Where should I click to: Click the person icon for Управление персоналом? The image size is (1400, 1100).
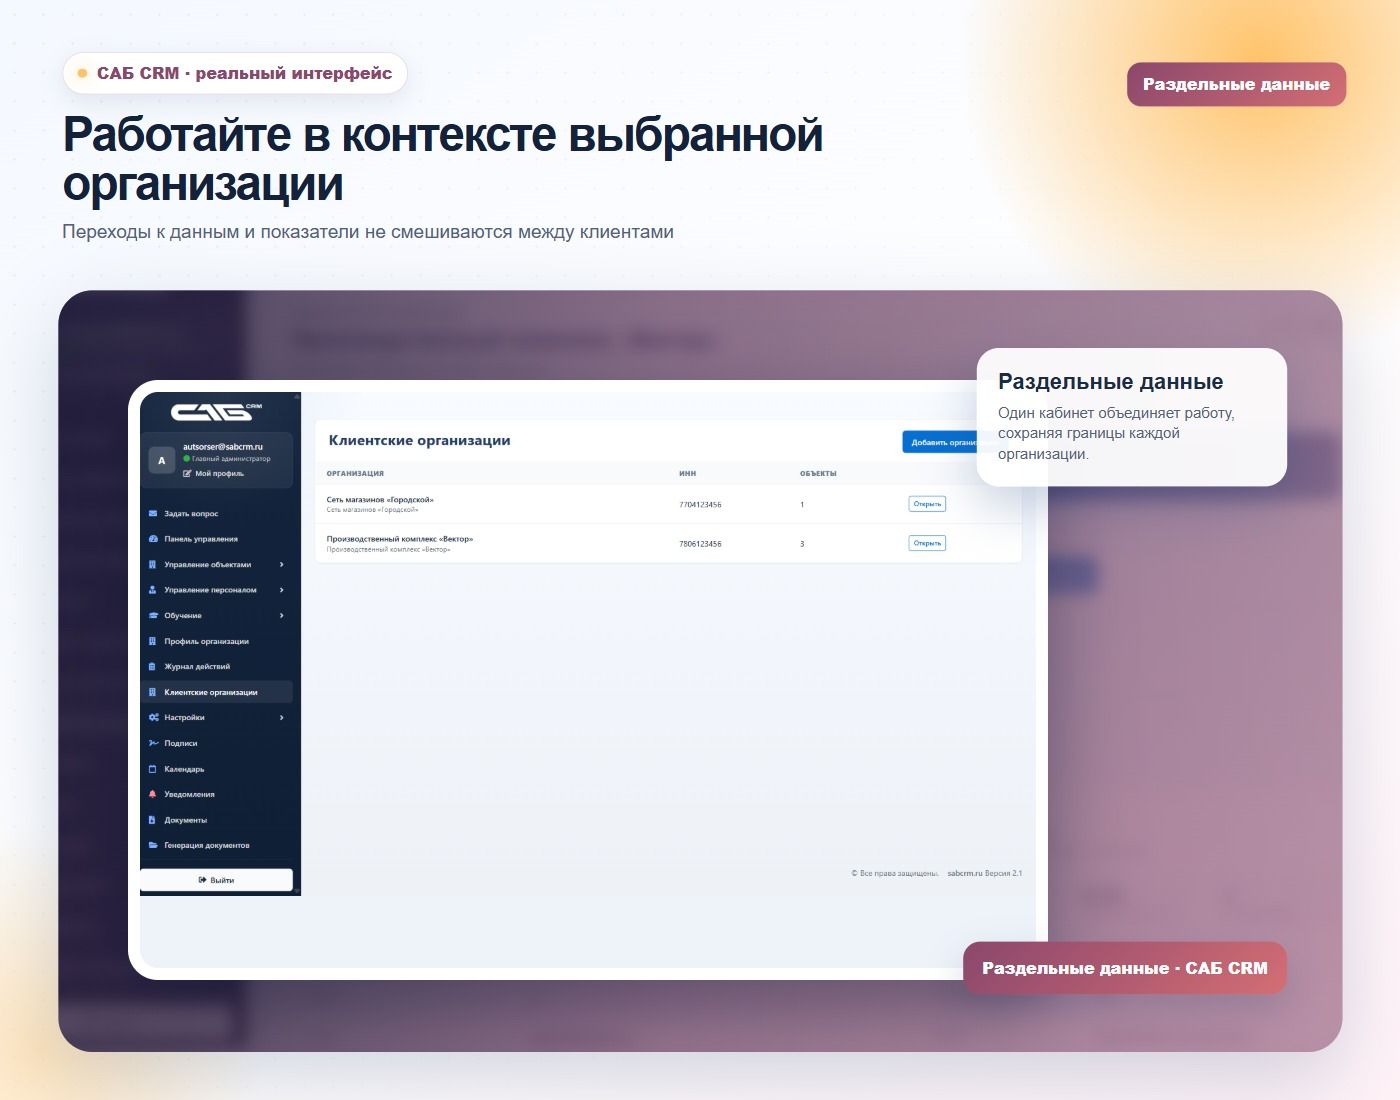pyautogui.click(x=153, y=590)
